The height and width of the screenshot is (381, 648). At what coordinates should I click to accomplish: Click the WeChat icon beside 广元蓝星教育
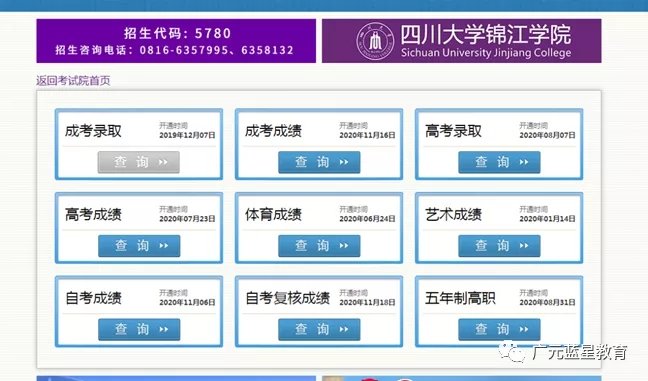pyautogui.click(x=512, y=352)
